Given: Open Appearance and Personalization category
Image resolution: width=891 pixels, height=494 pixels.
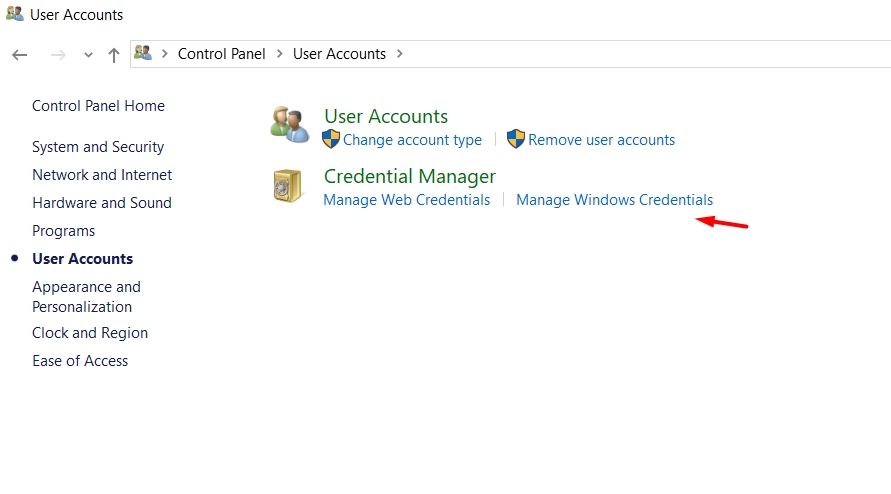Looking at the screenshot, I should coord(86,297).
